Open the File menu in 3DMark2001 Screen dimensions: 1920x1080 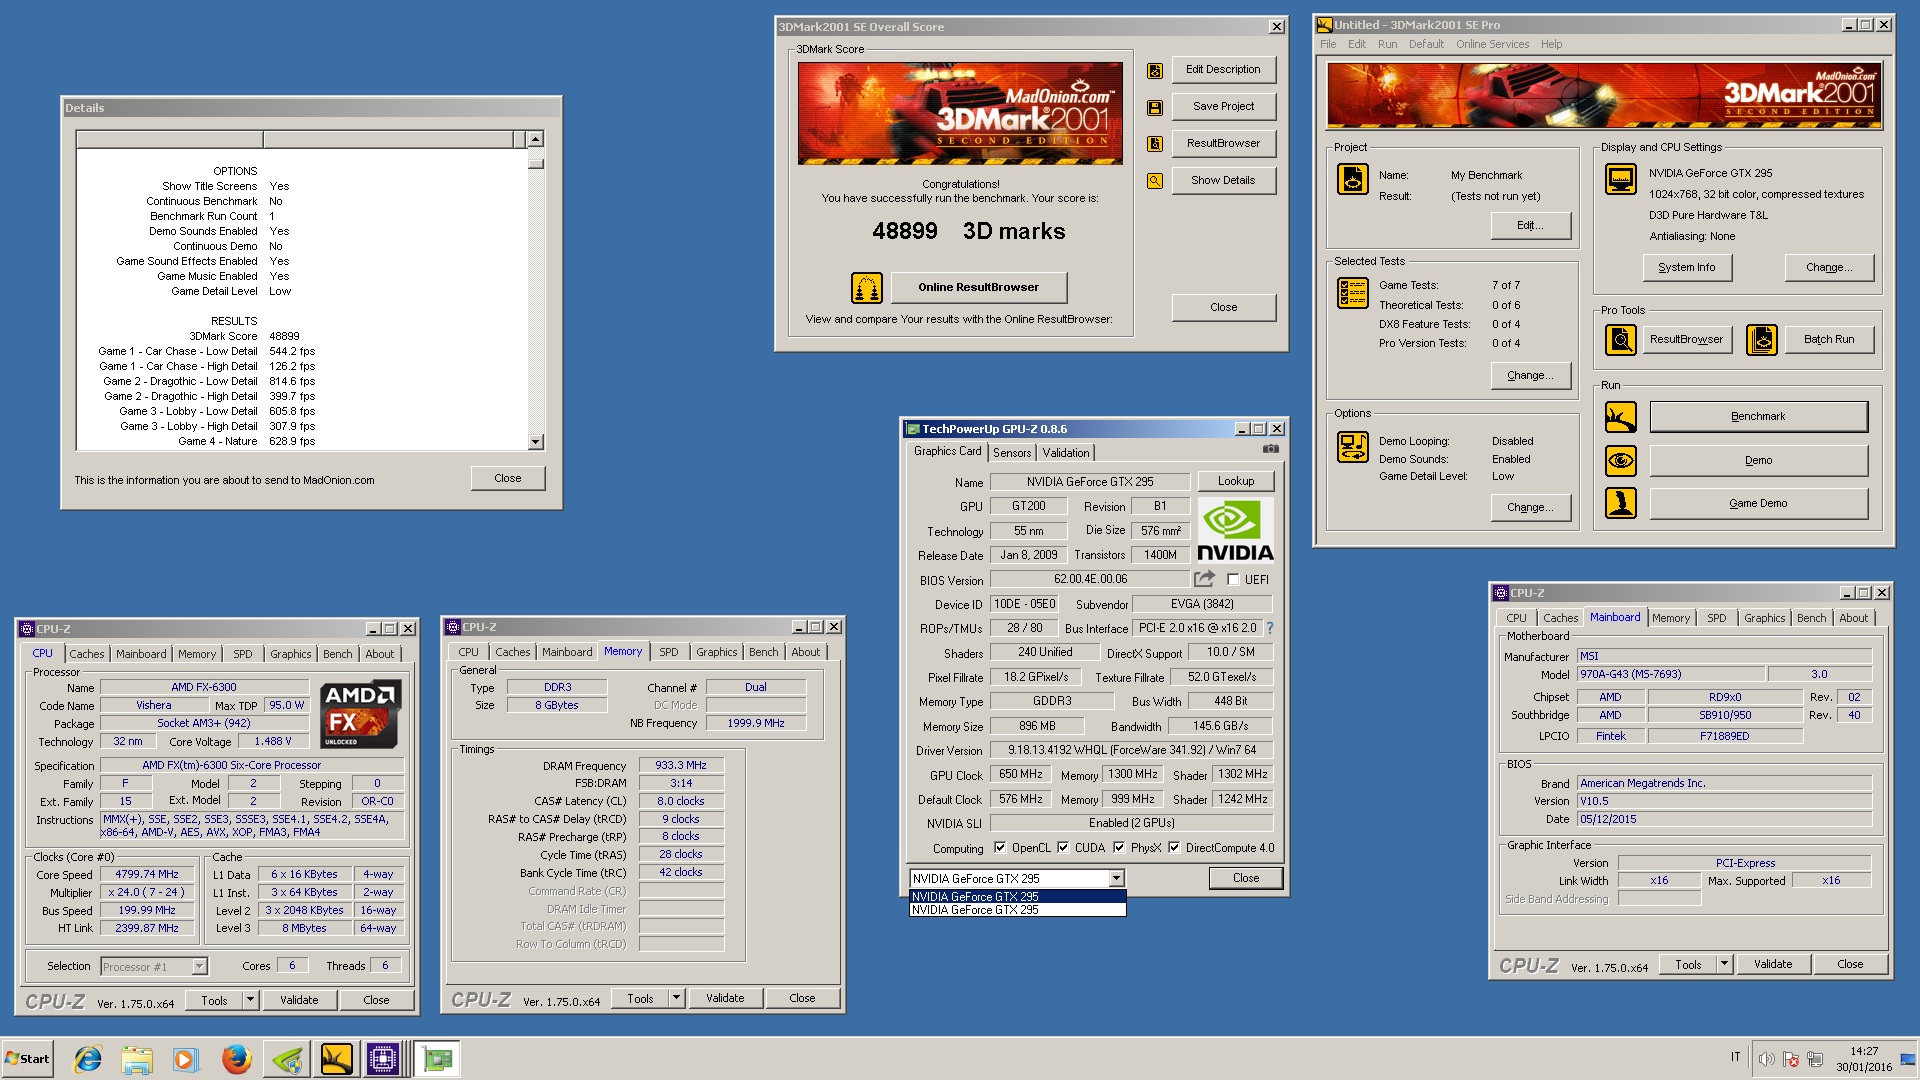[x=1328, y=44]
